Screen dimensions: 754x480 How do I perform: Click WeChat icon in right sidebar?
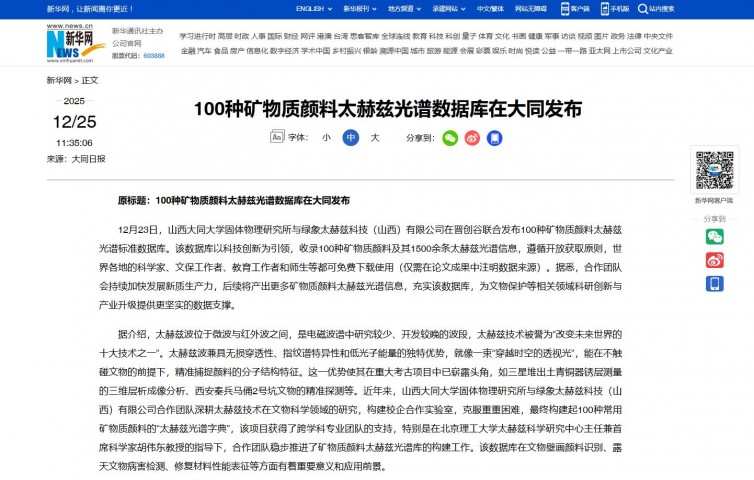click(x=714, y=237)
